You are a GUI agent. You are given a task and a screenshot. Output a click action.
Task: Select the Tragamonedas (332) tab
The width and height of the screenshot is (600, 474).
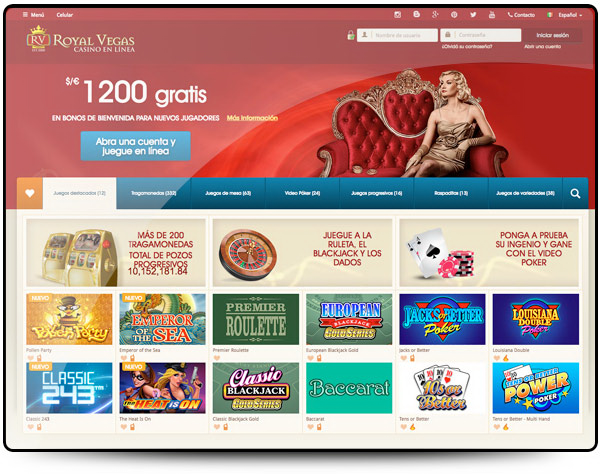coord(153,193)
